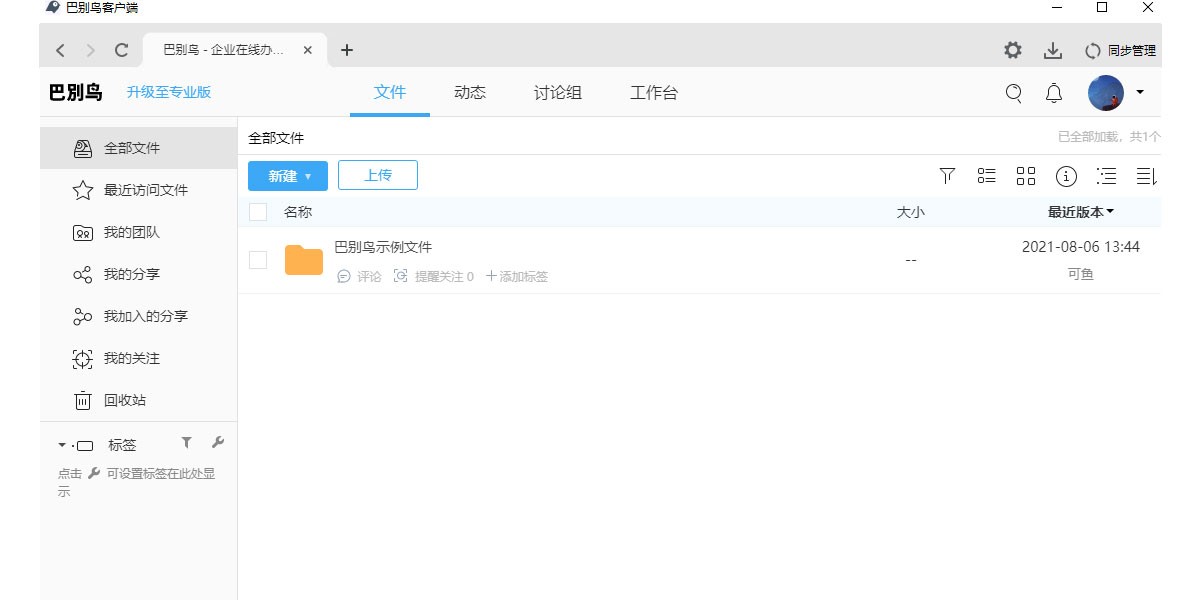Reload the page with the refresh icon
The height and width of the screenshot is (600, 1200).
[122, 50]
